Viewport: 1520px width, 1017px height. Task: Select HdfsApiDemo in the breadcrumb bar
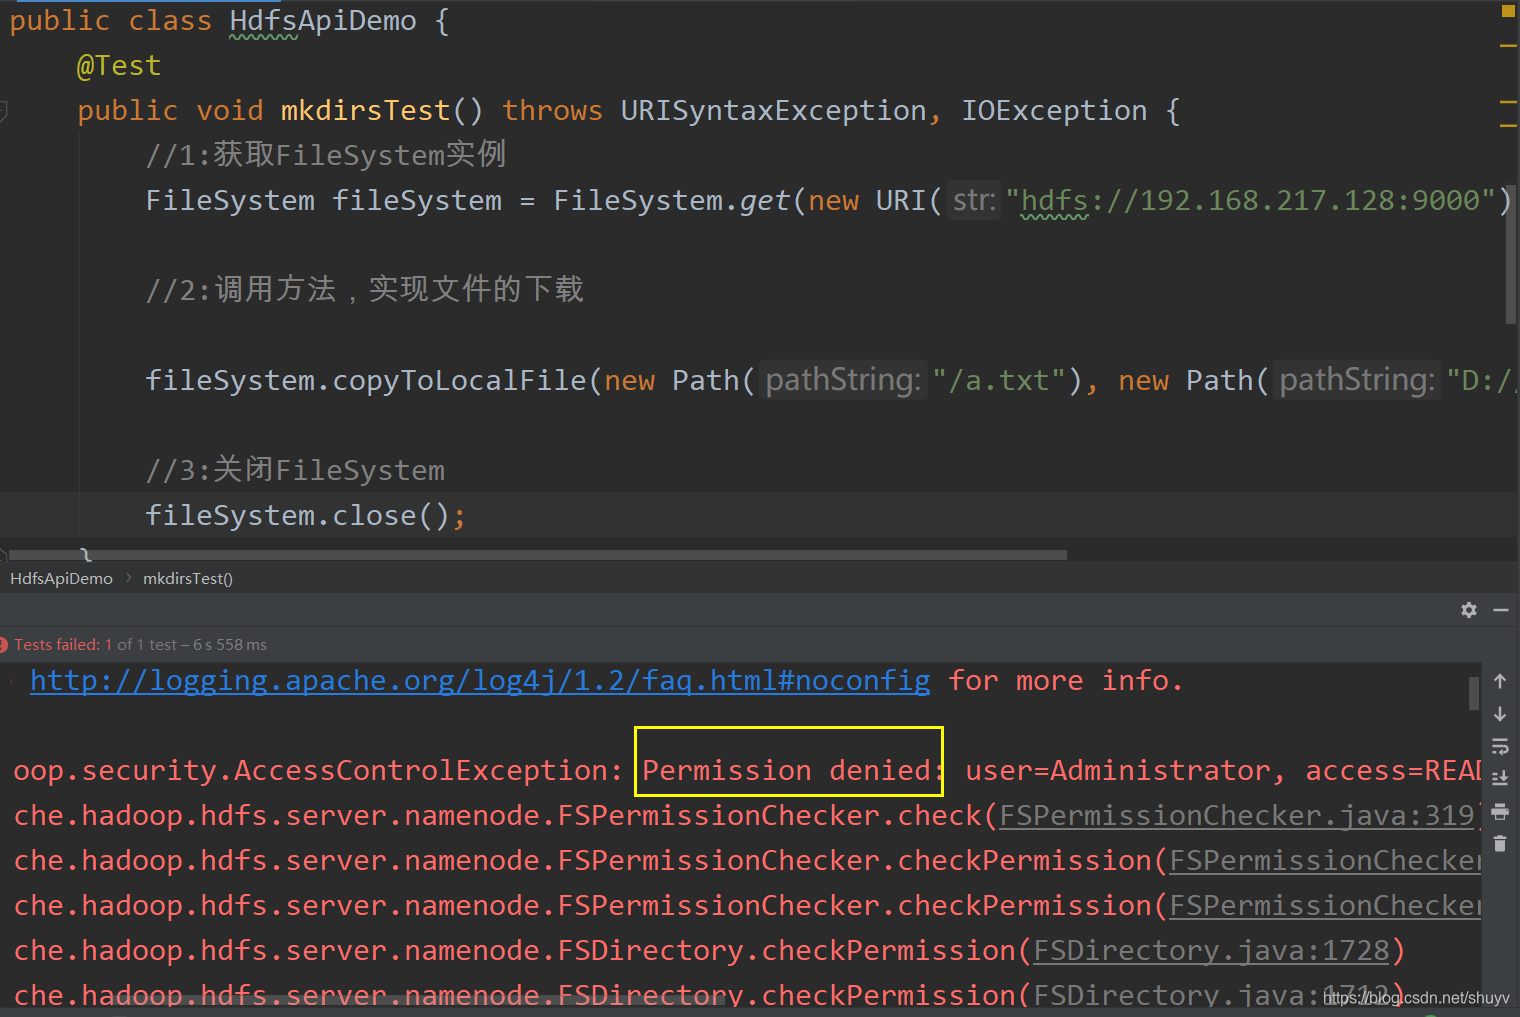tap(61, 578)
